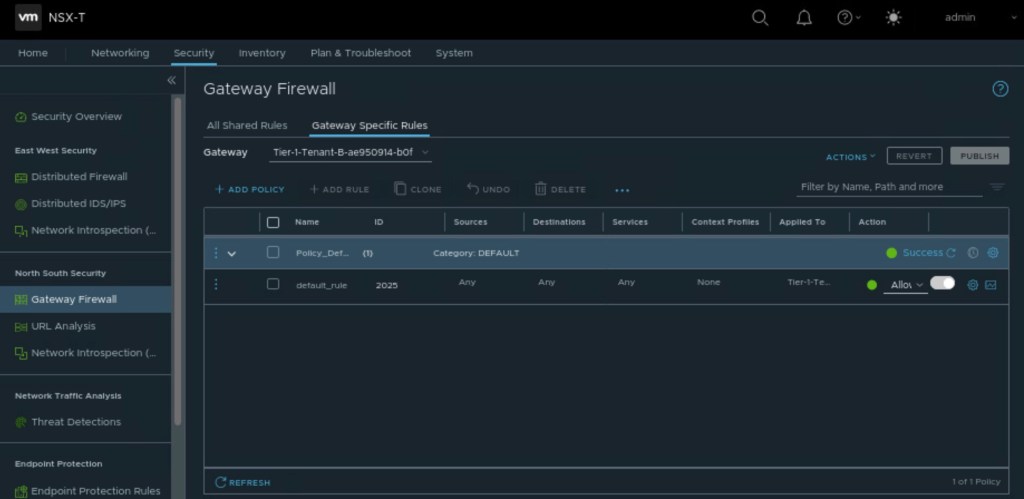Refresh the Success status of the policy
This screenshot has width=1024, height=499.
coord(951,253)
